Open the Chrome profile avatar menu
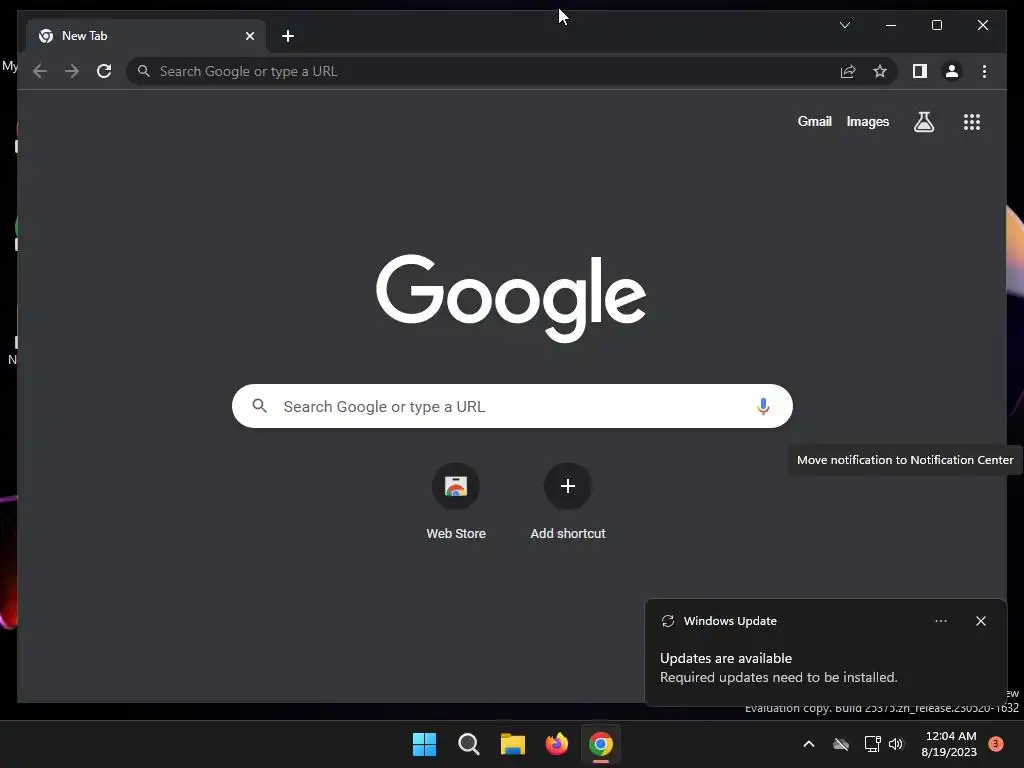Image resolution: width=1024 pixels, height=768 pixels. pyautogui.click(x=952, y=71)
